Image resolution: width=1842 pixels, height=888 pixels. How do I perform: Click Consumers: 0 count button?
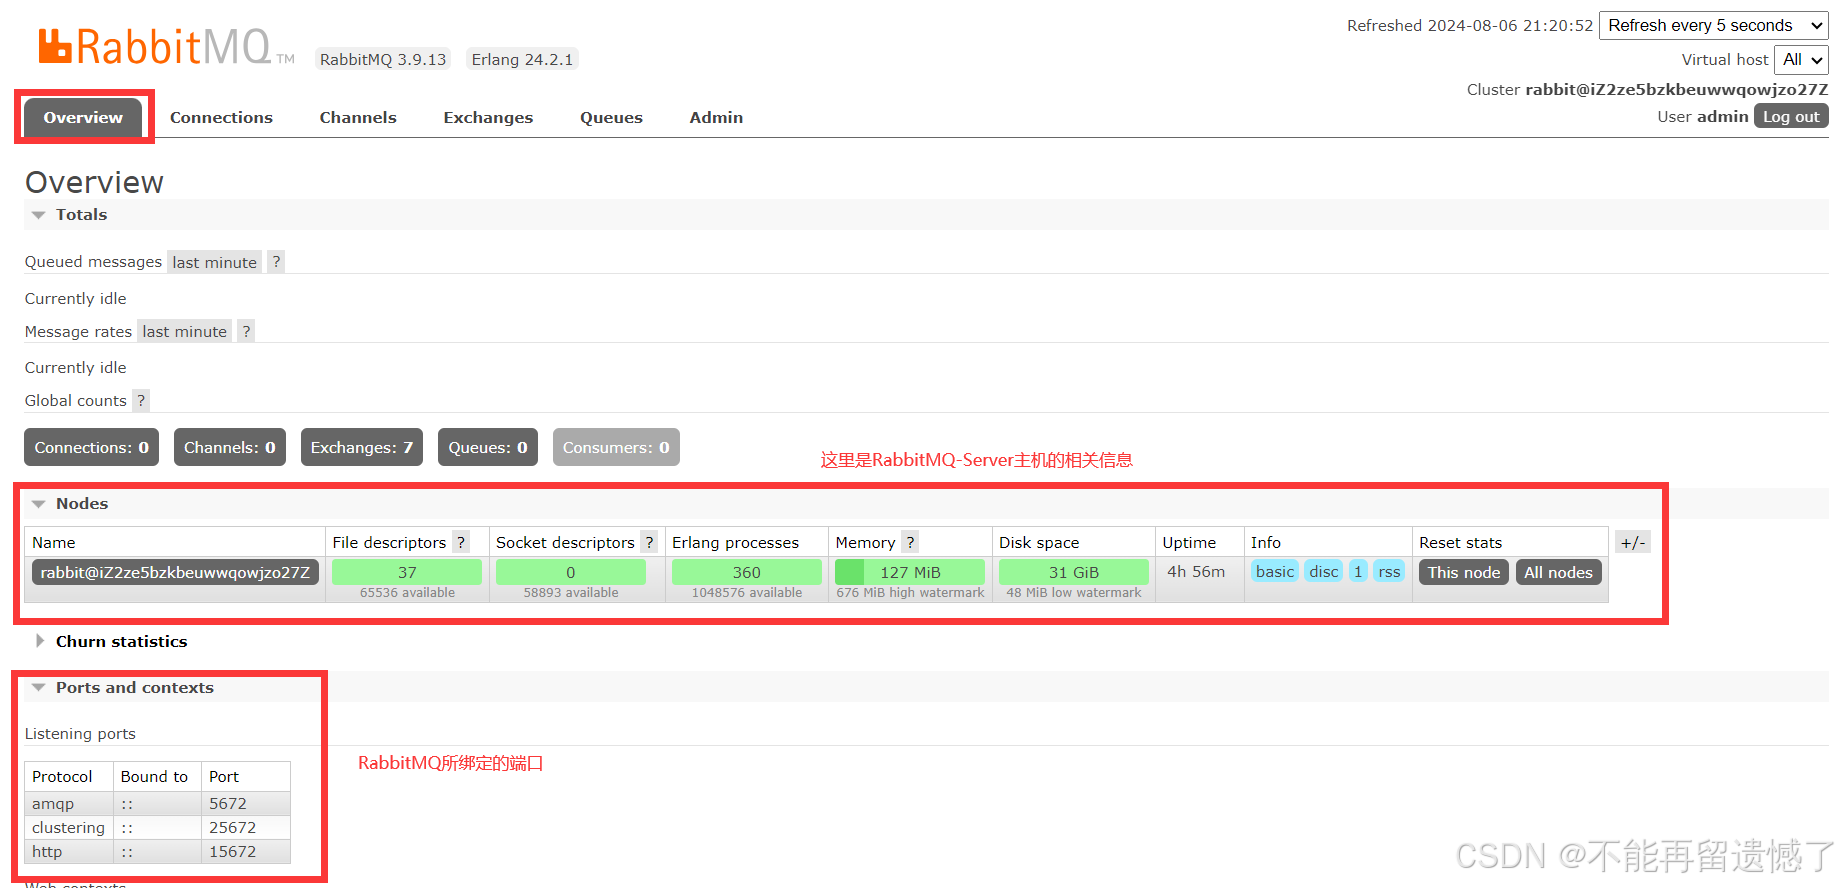616,447
